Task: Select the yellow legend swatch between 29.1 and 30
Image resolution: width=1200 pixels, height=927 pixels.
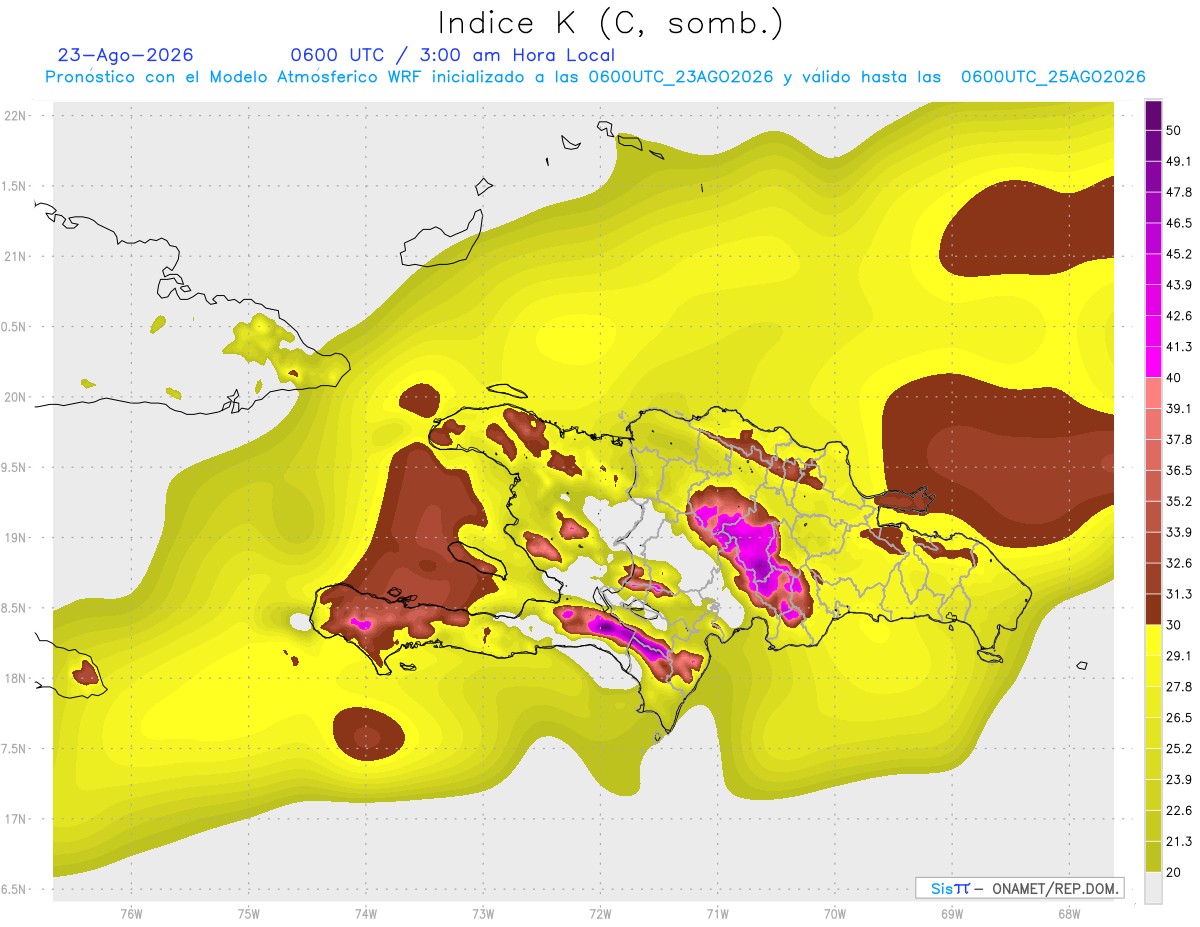Action: (x=1154, y=640)
